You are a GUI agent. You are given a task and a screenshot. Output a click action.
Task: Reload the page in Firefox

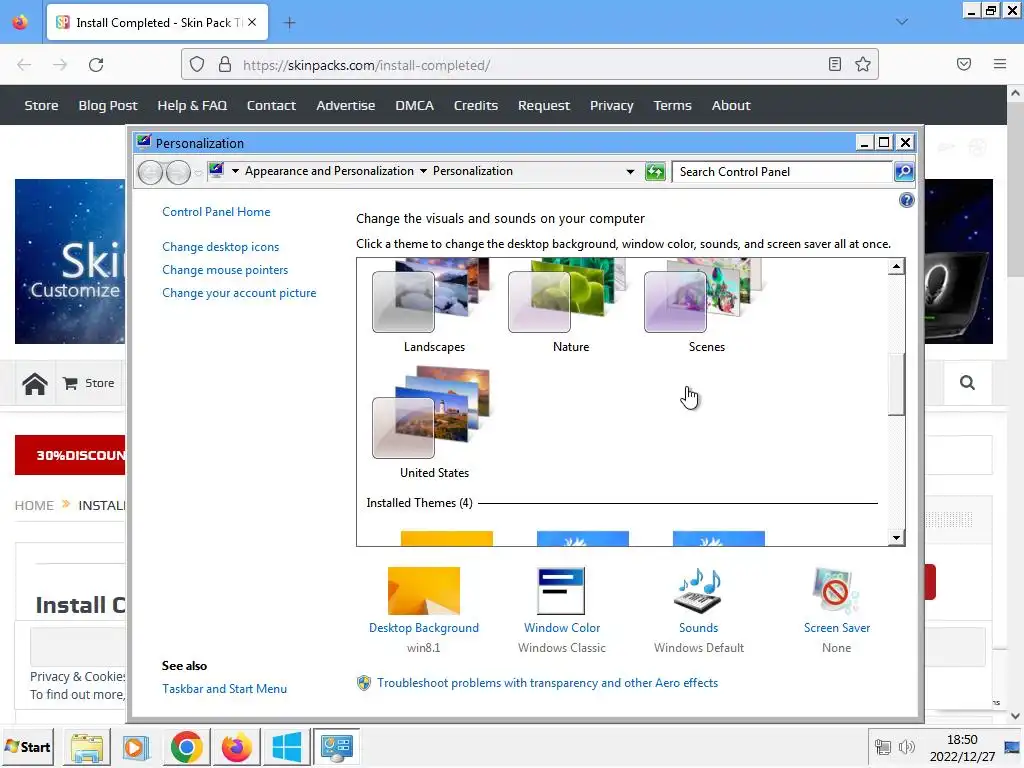96,65
